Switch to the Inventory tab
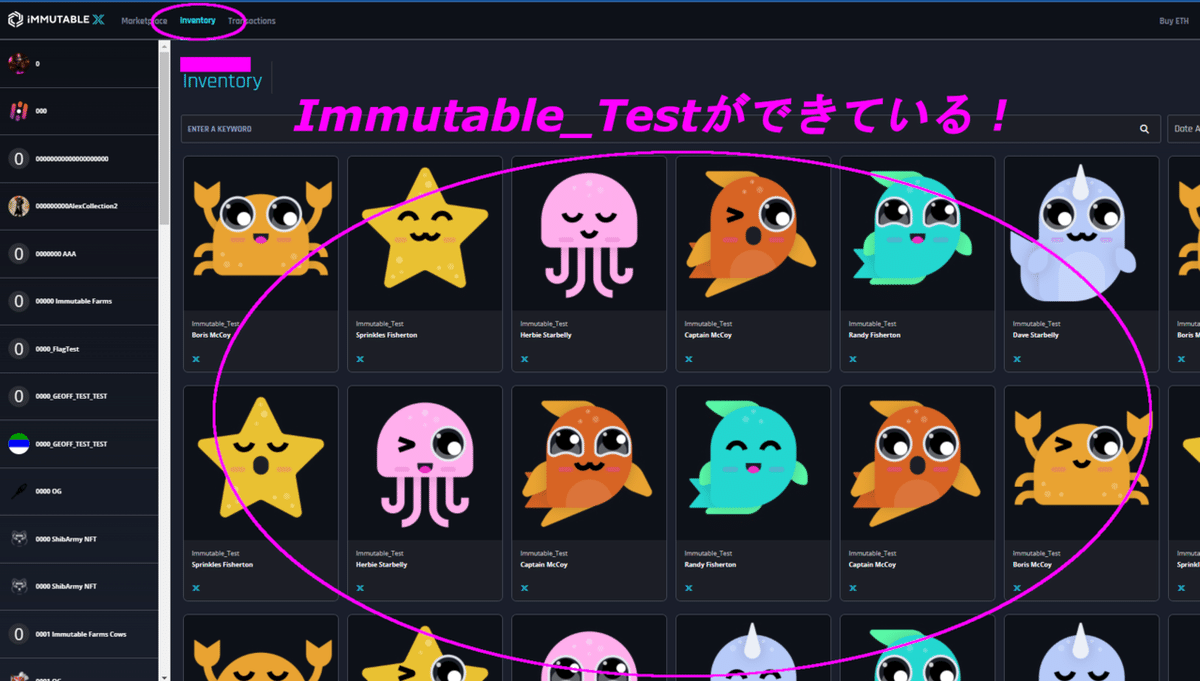This screenshot has height=681, width=1200. [x=197, y=21]
